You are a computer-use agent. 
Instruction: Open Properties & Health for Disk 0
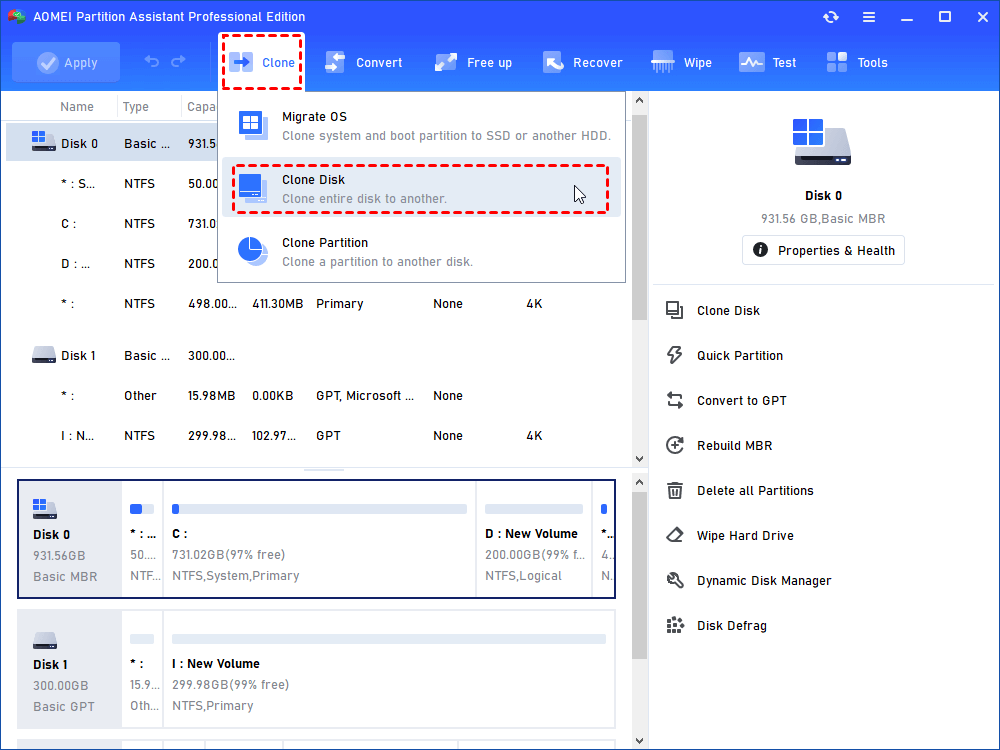(823, 250)
